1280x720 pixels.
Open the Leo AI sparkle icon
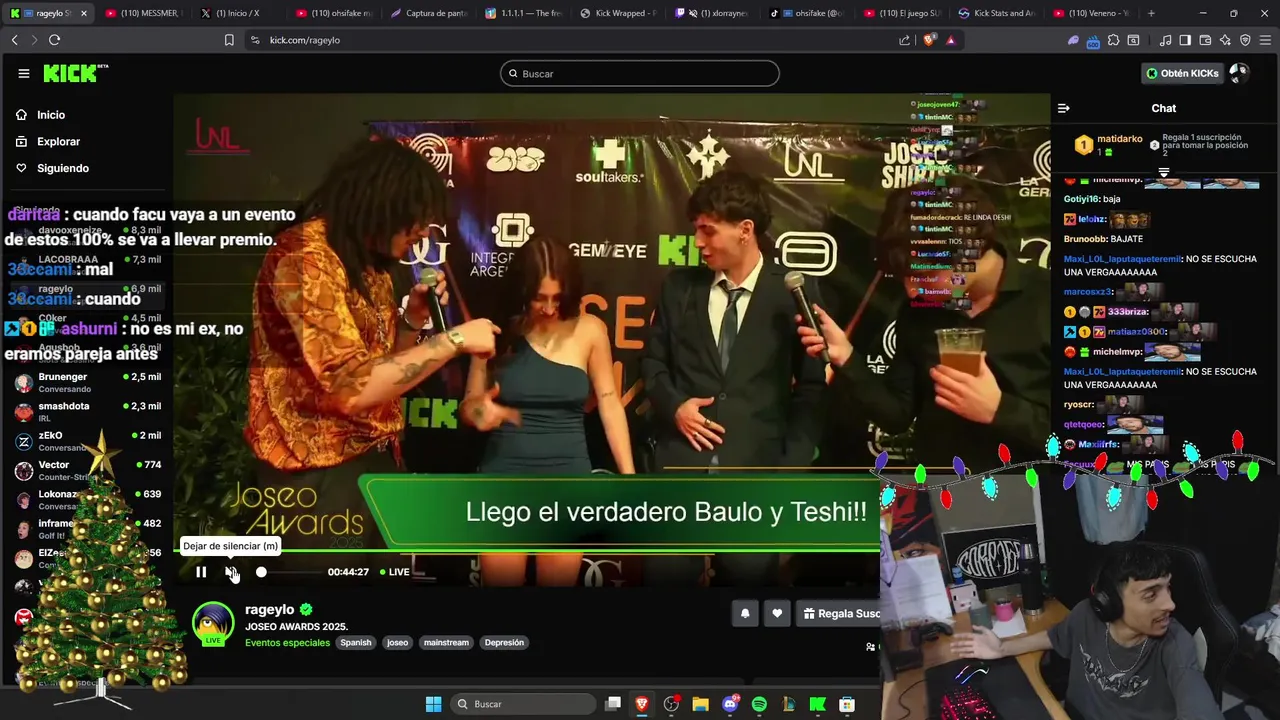coord(1225,40)
